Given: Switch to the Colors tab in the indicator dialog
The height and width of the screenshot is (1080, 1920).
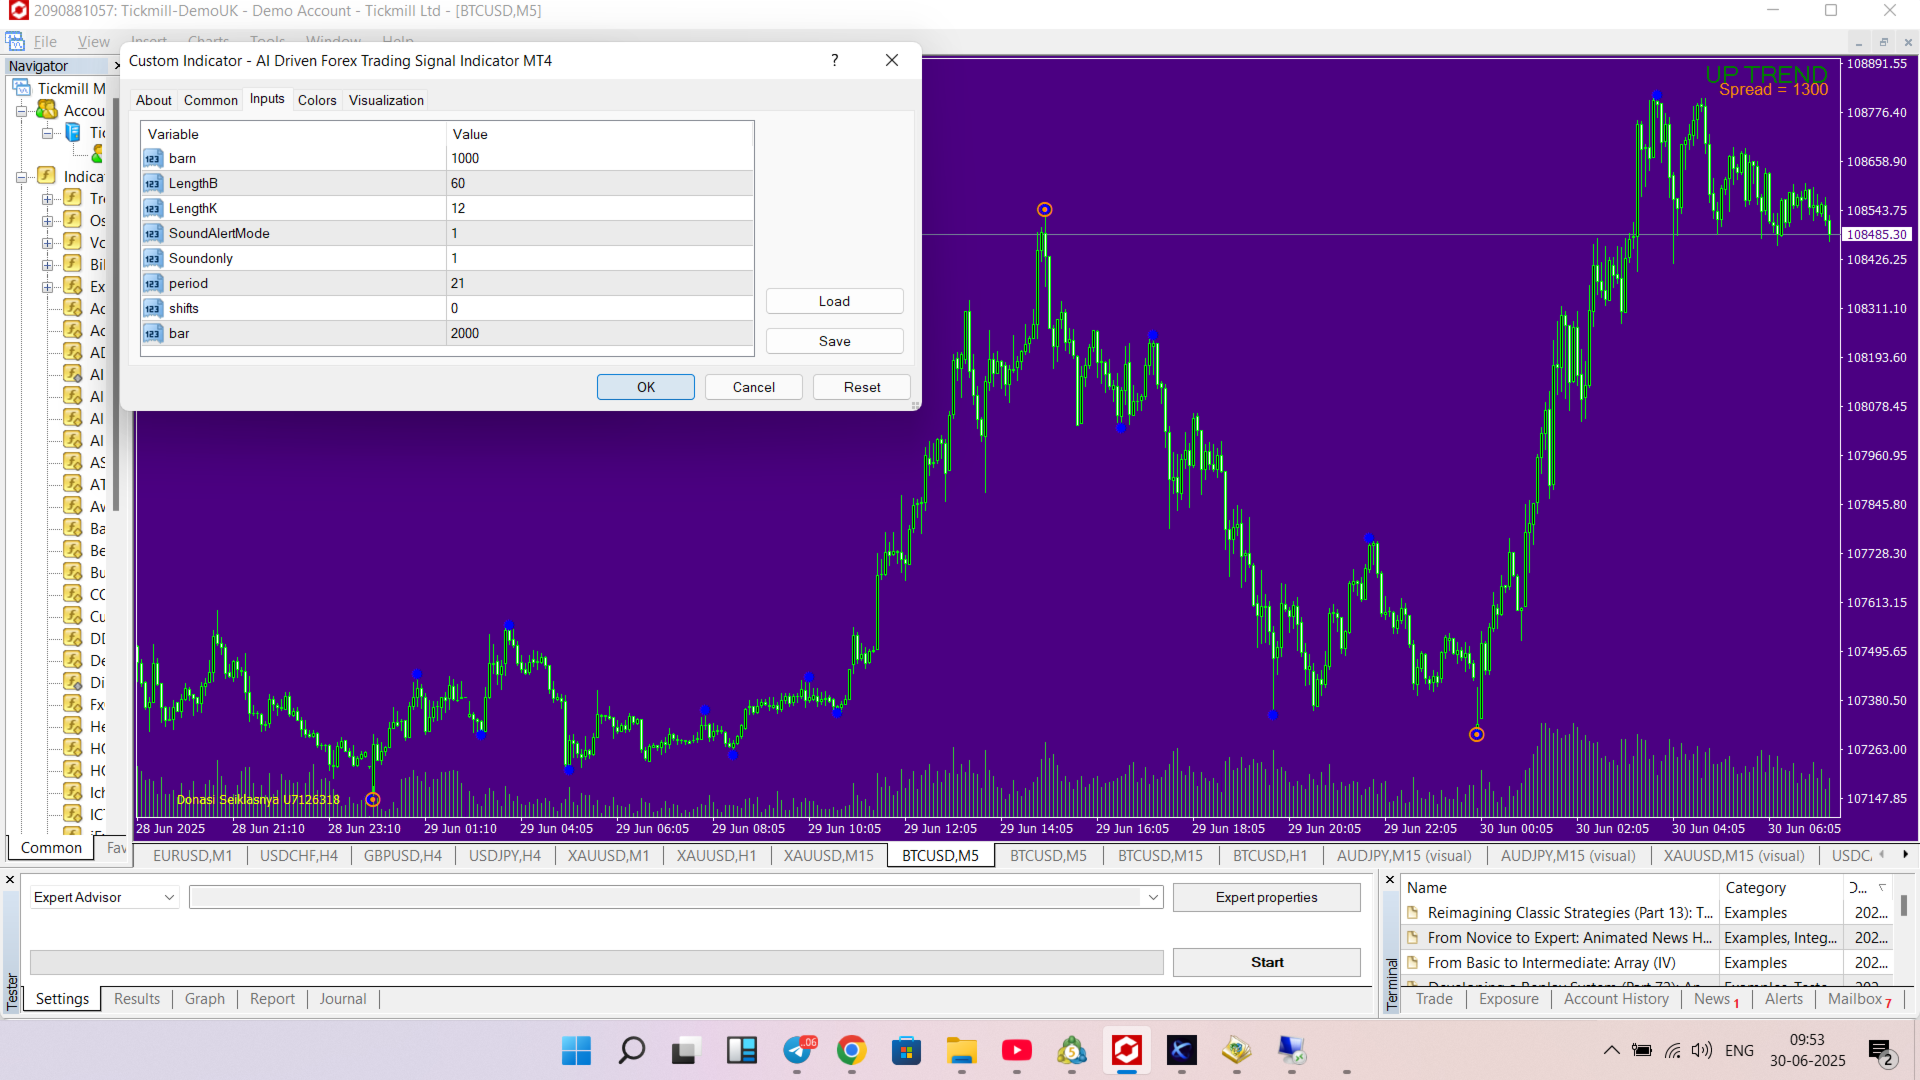Looking at the screenshot, I should tap(316, 100).
